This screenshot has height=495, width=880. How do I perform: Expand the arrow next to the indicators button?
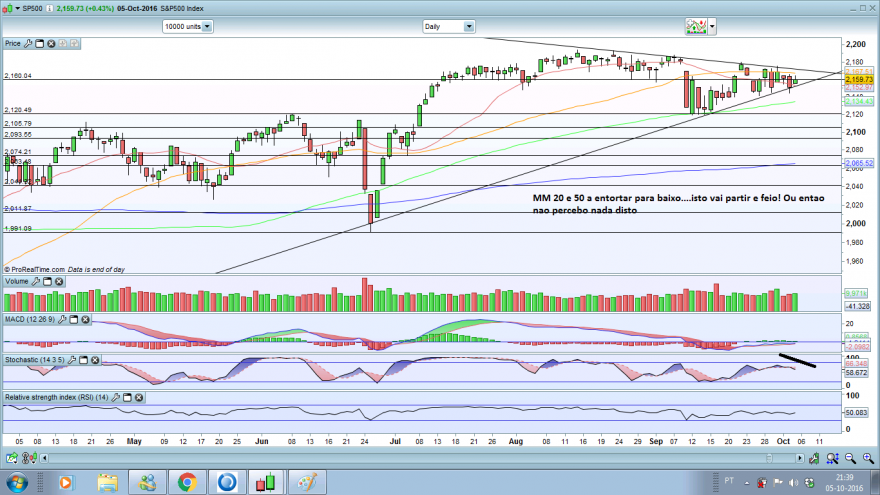(x=712, y=26)
